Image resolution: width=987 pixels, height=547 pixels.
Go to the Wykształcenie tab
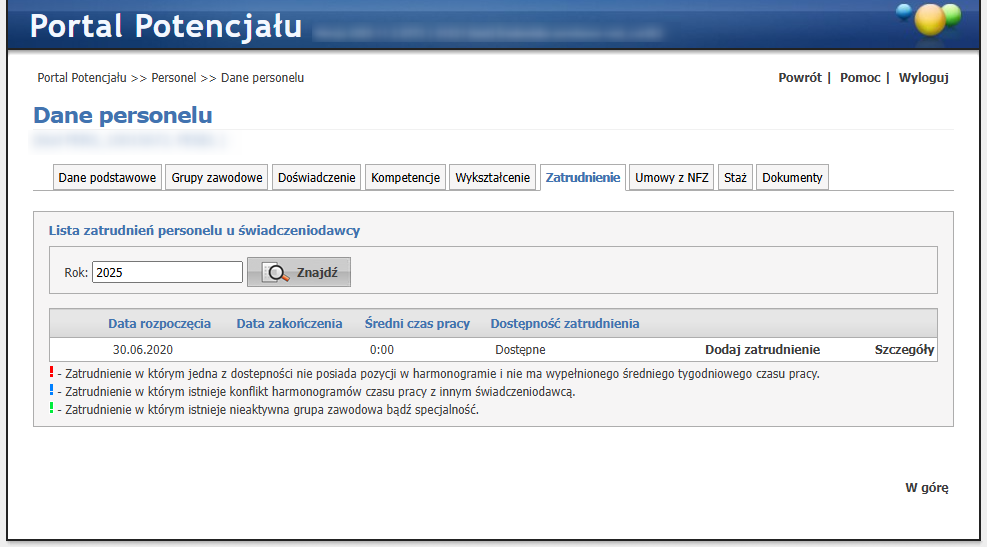click(x=492, y=178)
